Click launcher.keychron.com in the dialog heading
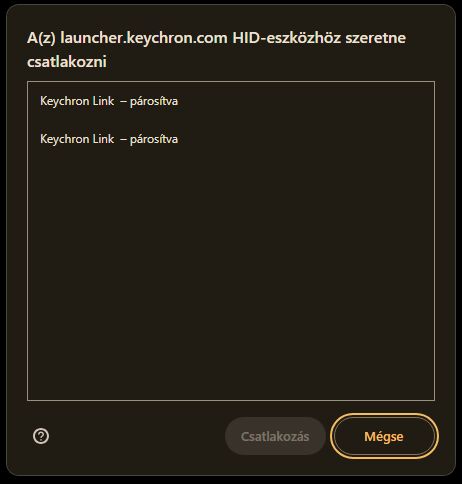Image resolution: width=462 pixels, height=484 pixels. pos(144,38)
